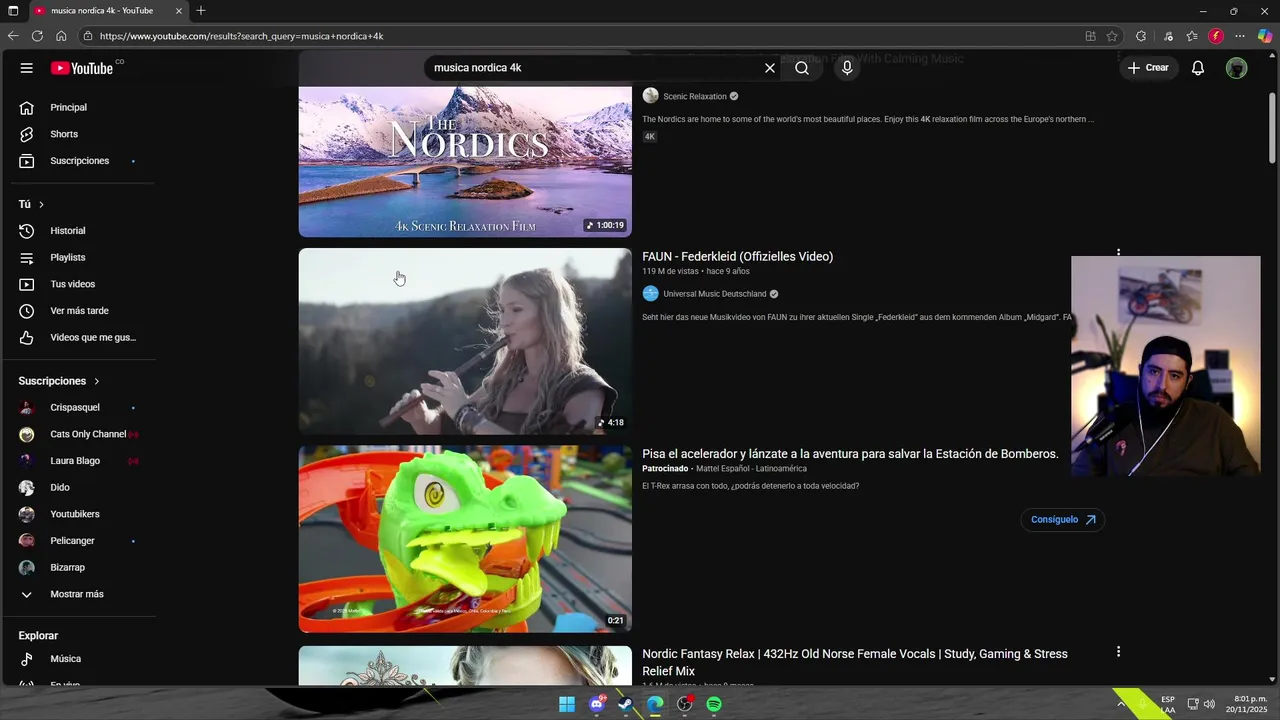Click the Consíguelo button

click(1063, 520)
